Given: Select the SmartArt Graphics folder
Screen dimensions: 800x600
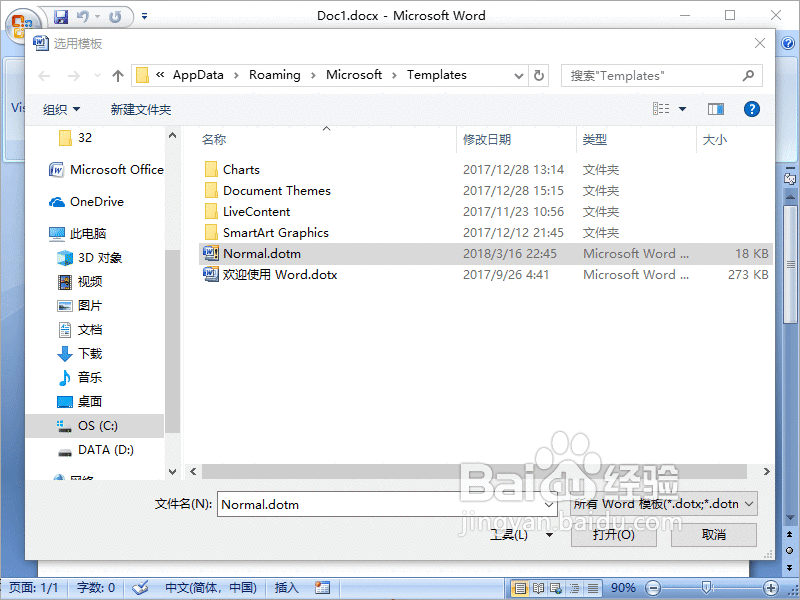Looking at the screenshot, I should point(485,233).
